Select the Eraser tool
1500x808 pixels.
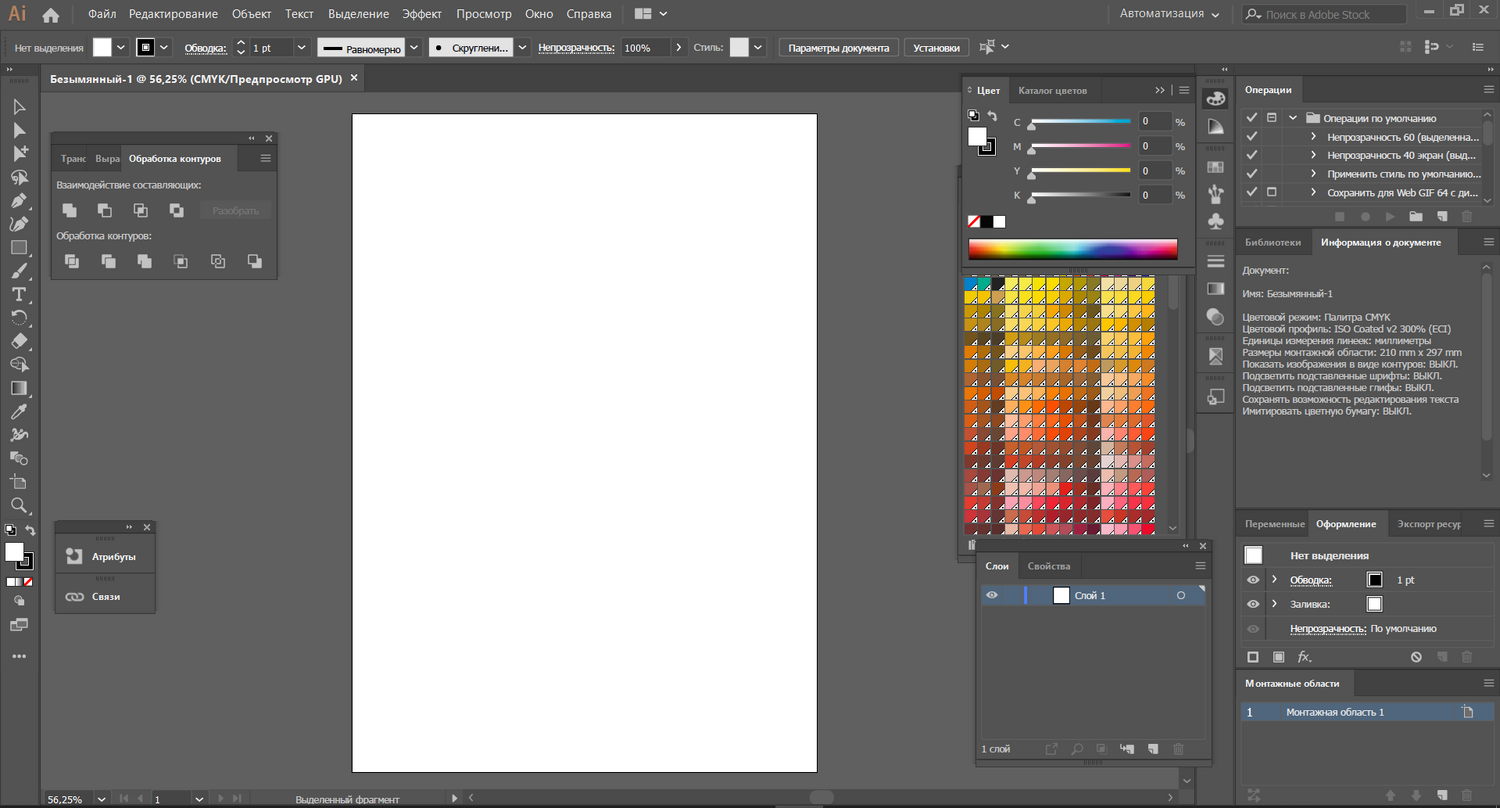19,341
